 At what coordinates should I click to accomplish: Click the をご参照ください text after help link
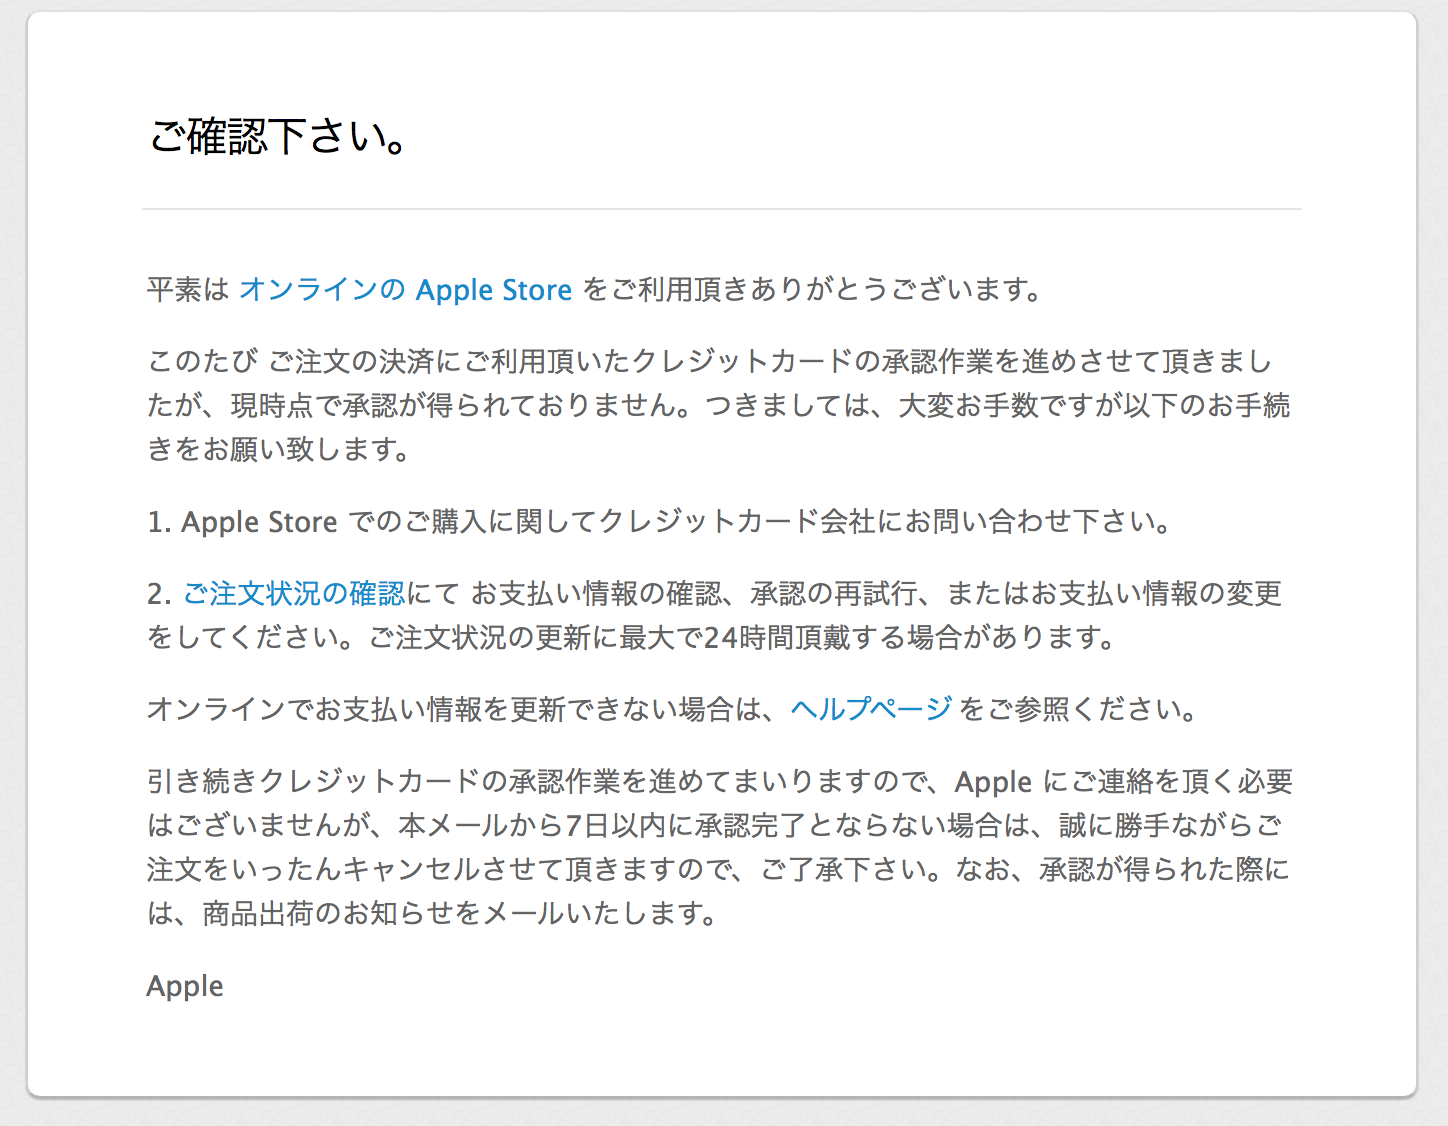1078,709
